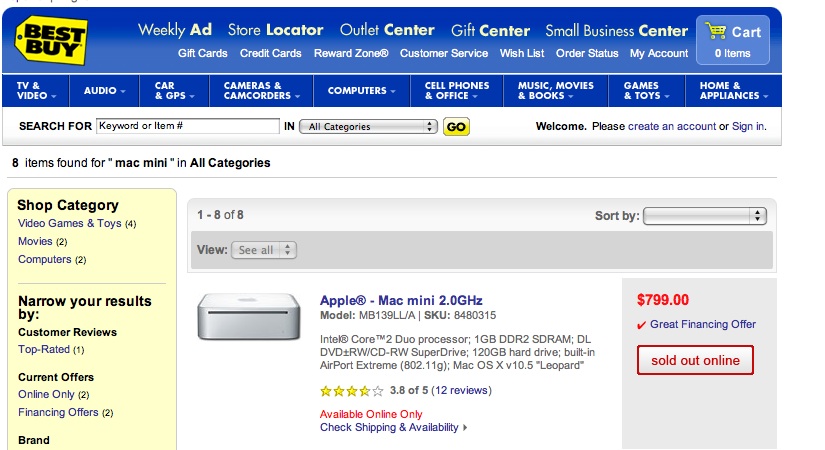
Task: Click the create an account link
Action: 672,126
